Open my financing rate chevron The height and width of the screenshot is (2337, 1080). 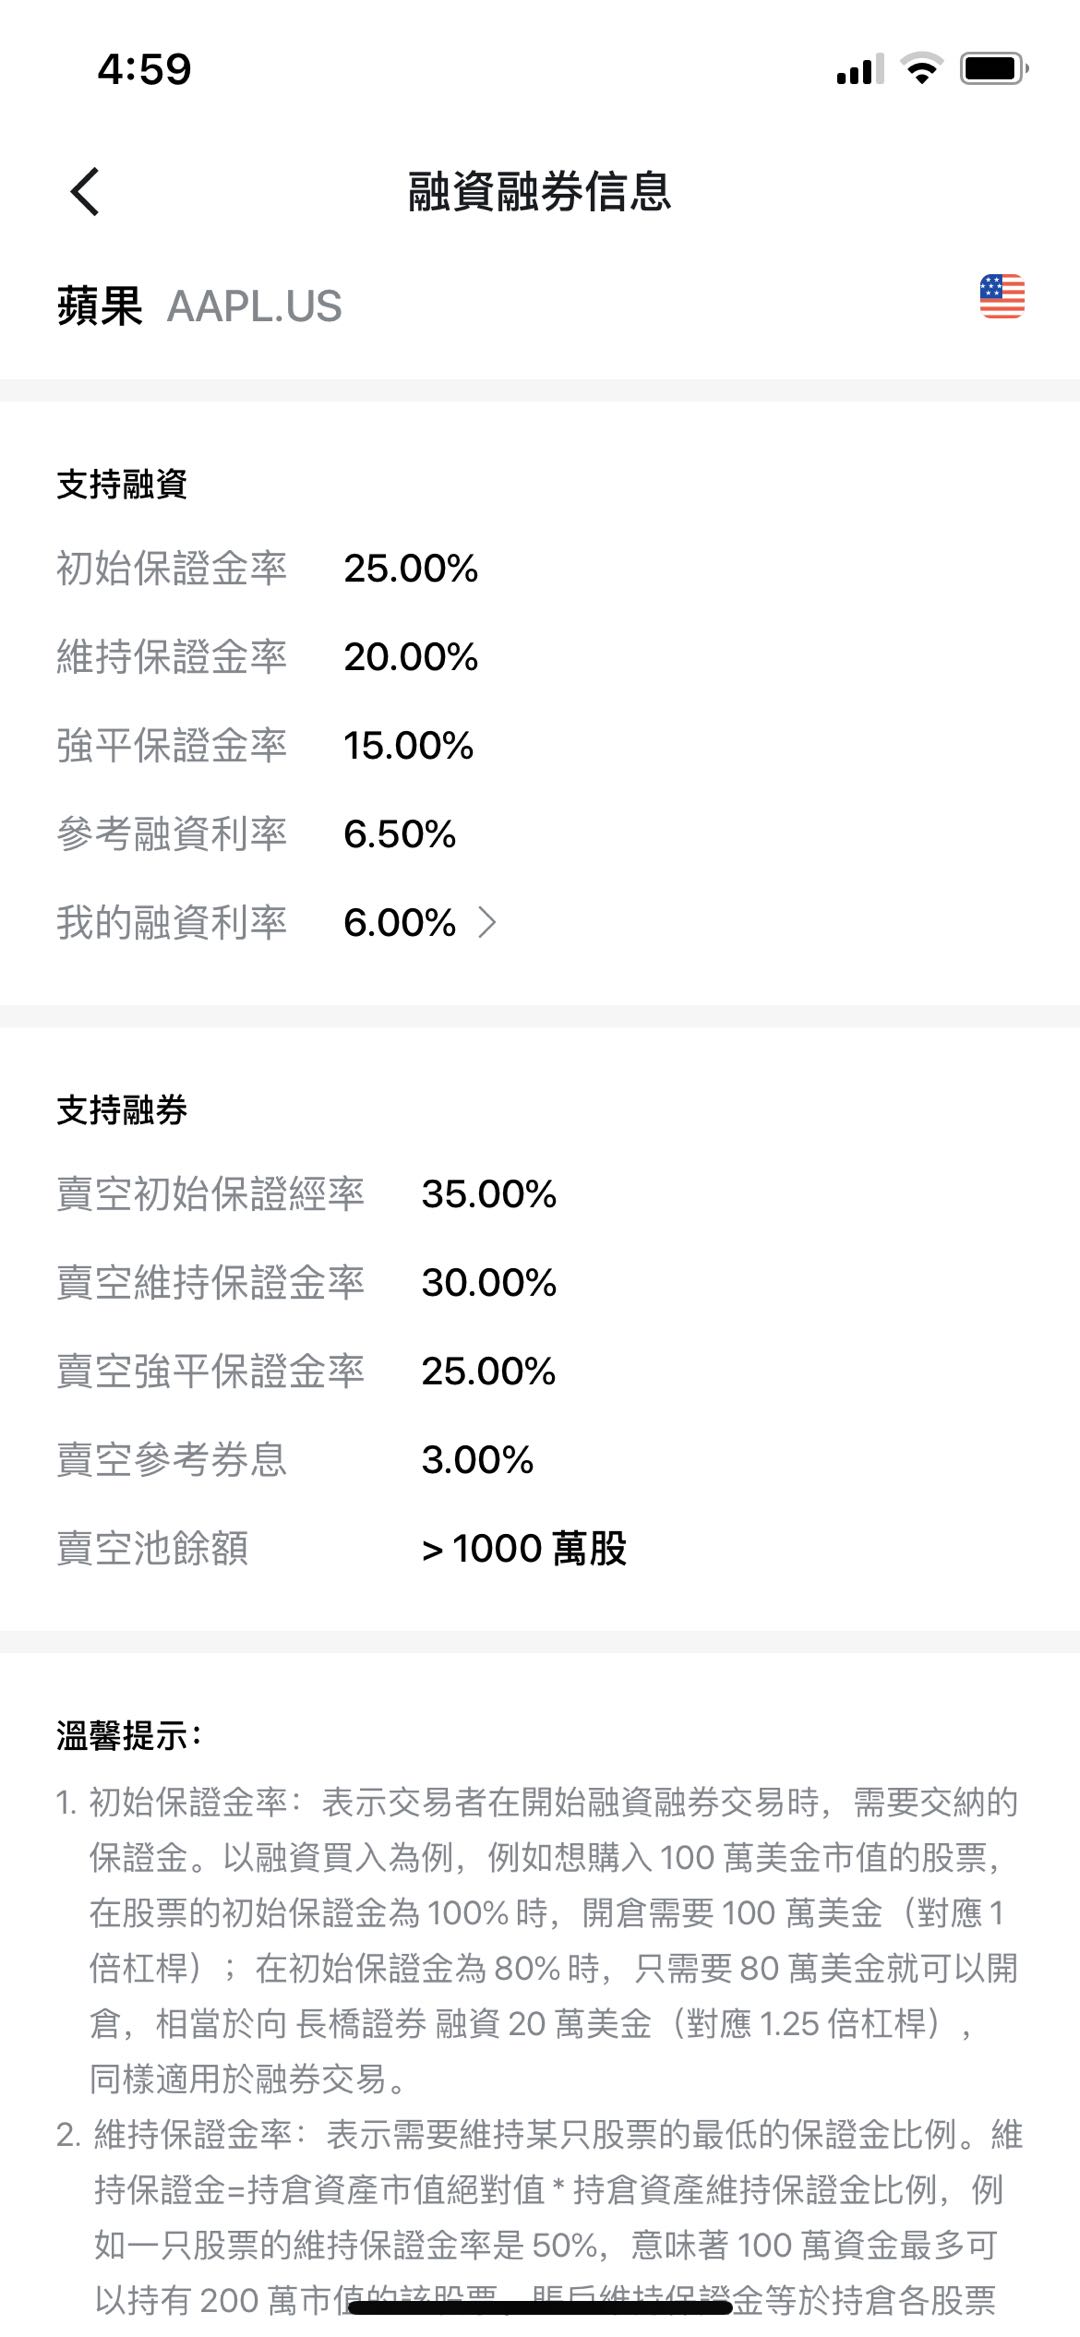[x=487, y=922]
